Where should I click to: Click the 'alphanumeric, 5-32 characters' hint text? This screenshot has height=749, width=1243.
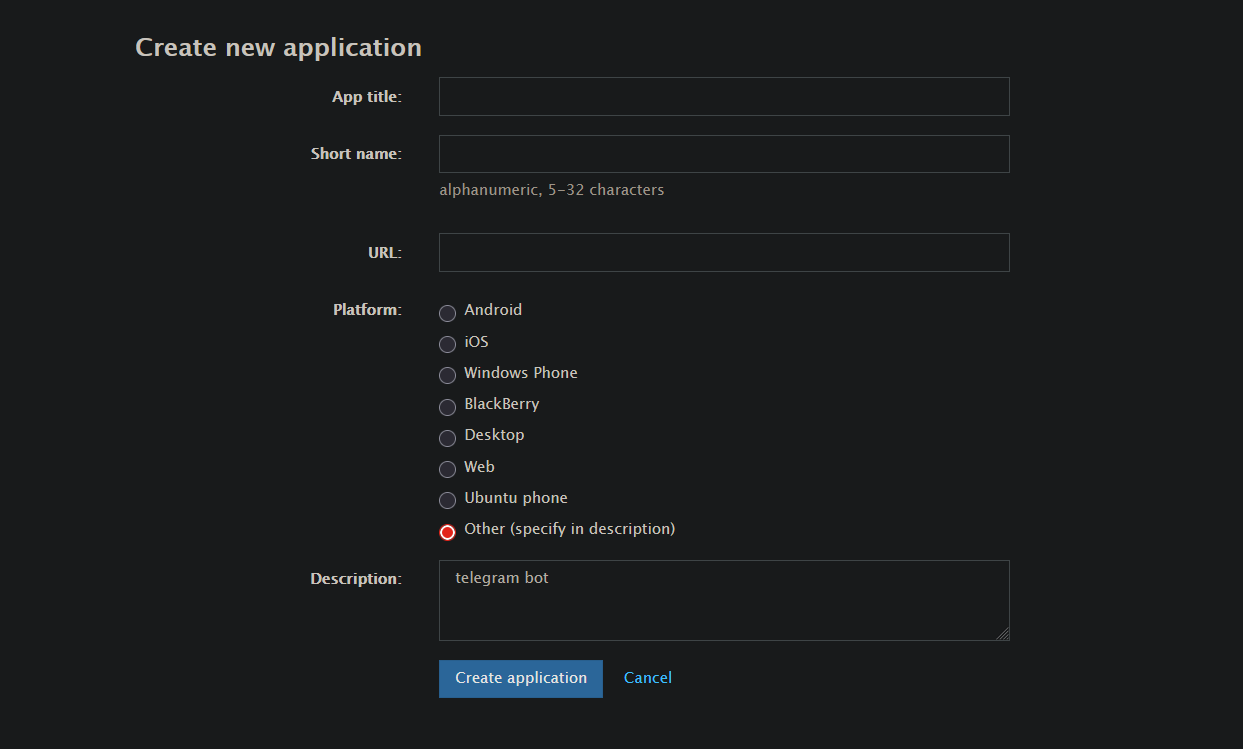[552, 189]
